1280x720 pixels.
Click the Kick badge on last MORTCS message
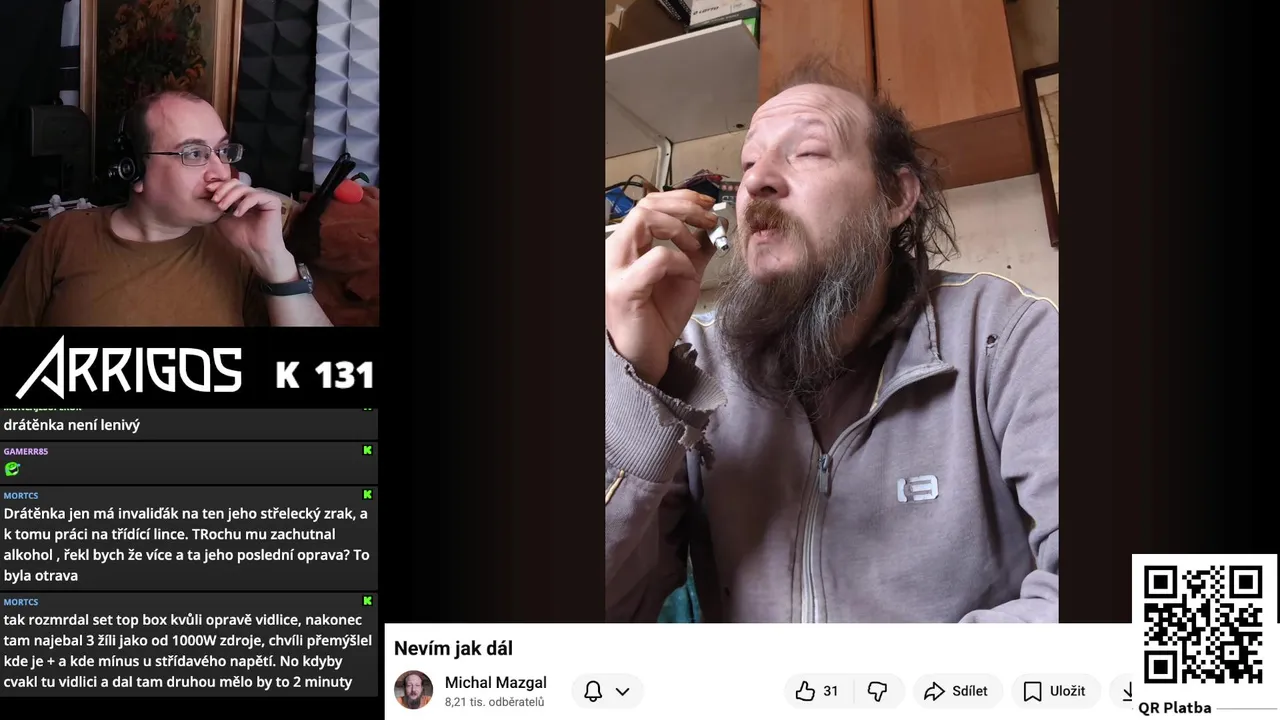367,601
